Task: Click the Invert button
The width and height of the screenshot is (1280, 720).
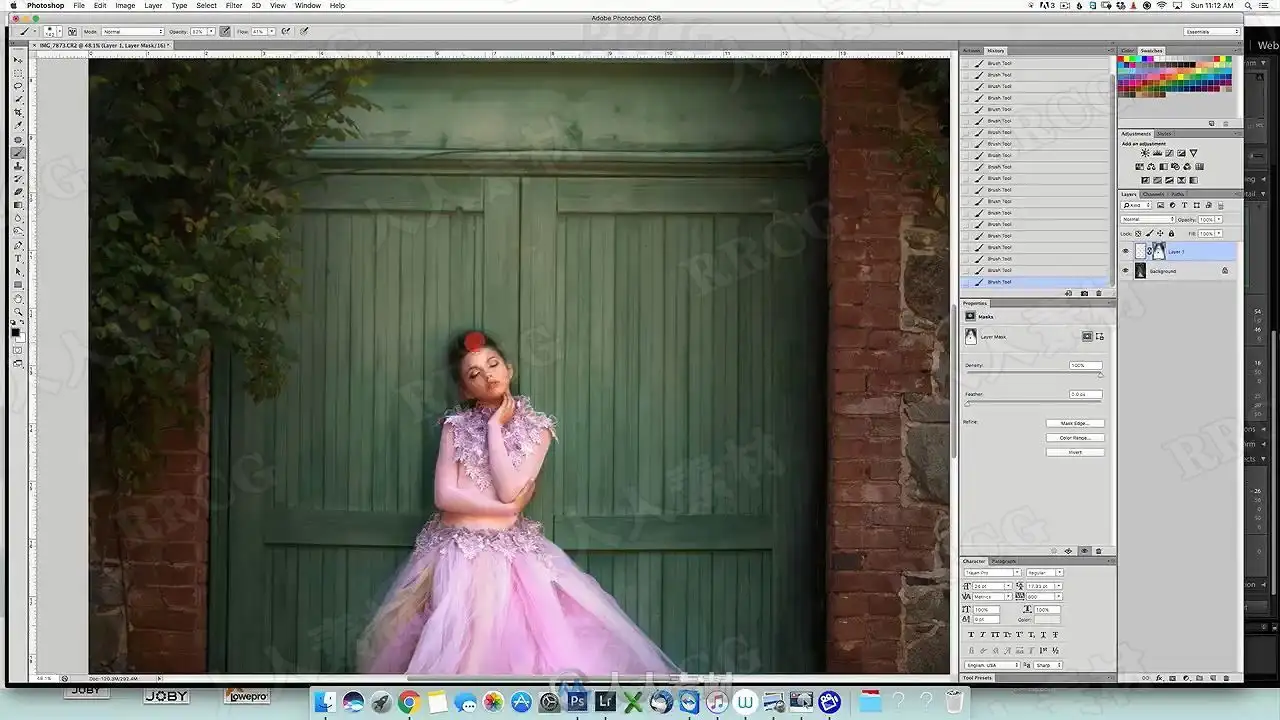Action: (x=1075, y=452)
